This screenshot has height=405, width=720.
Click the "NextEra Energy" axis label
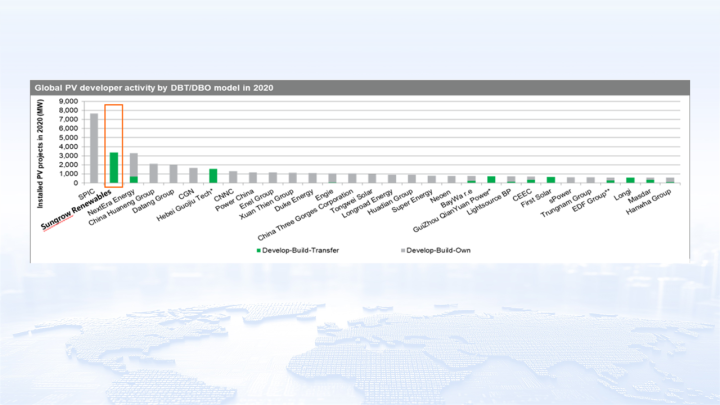(x=111, y=202)
